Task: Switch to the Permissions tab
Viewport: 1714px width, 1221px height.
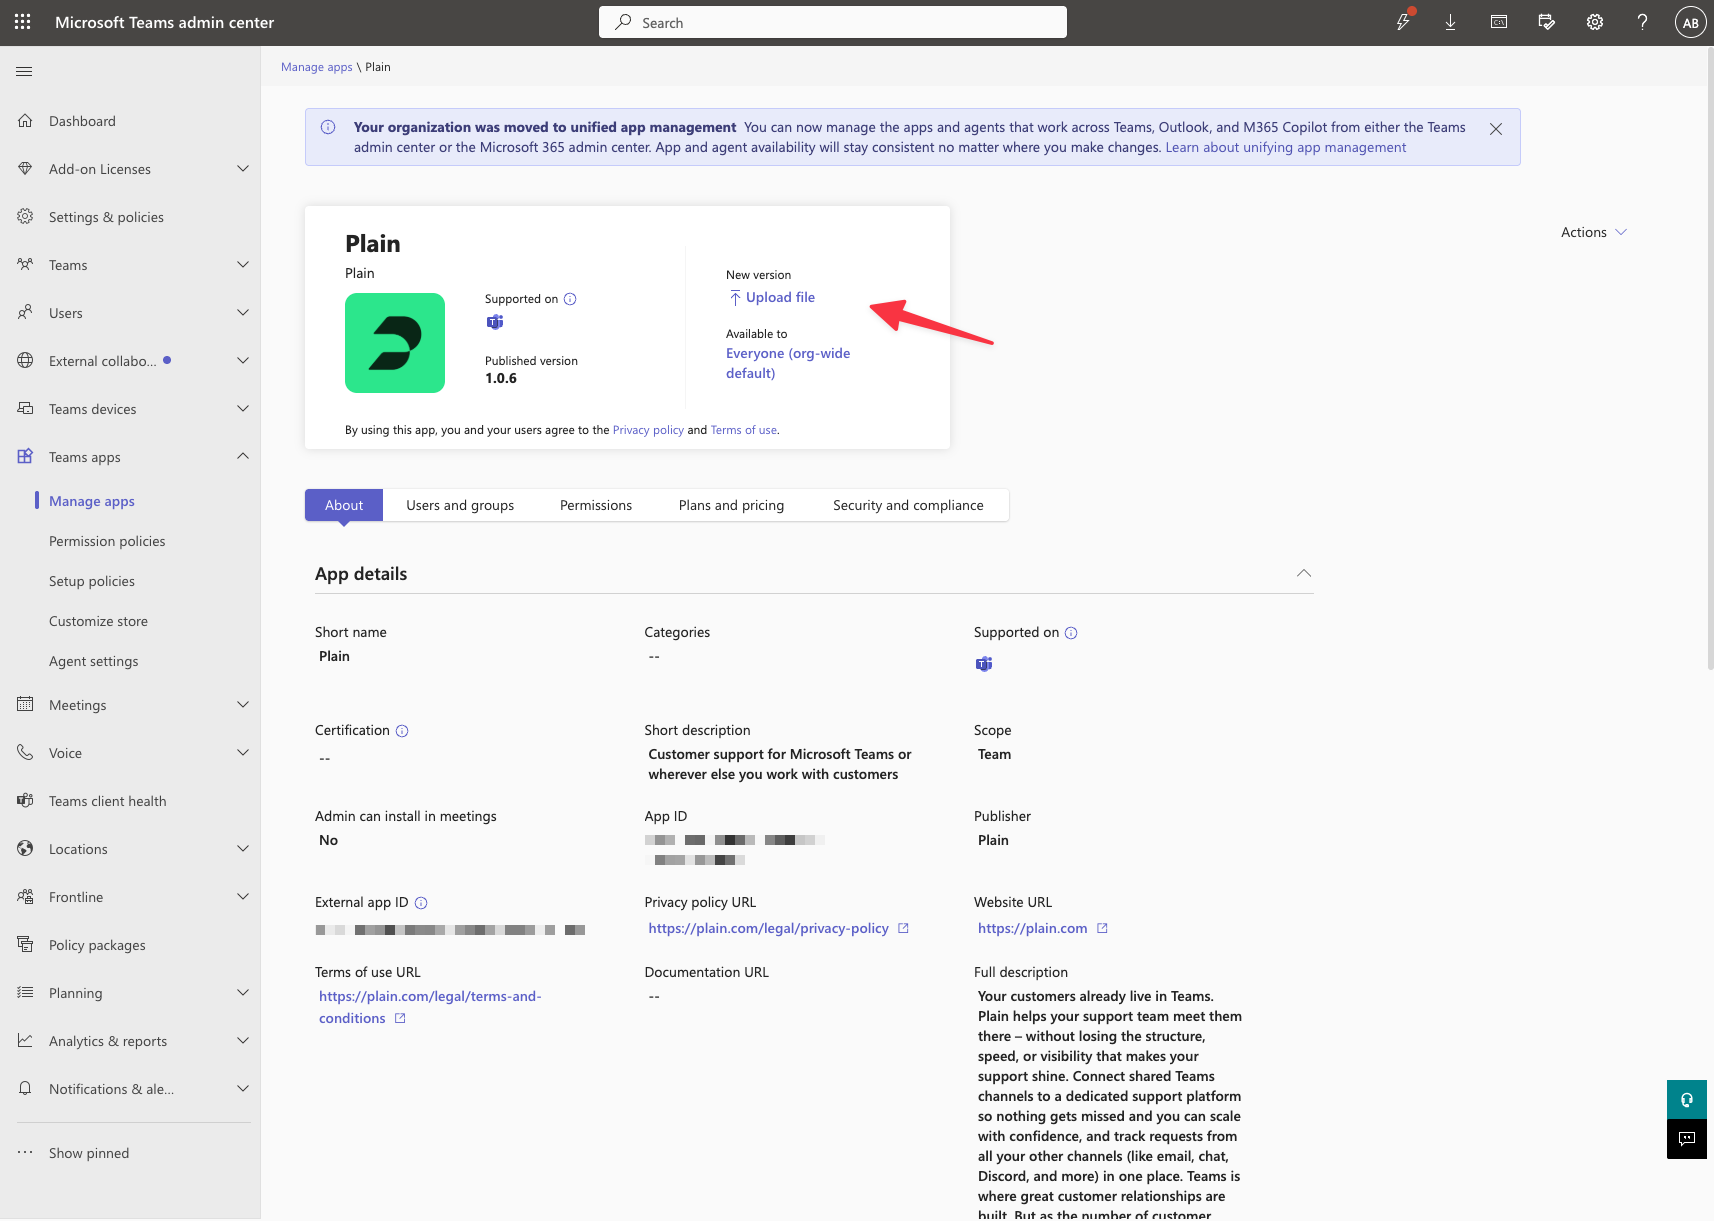Action: (x=595, y=505)
